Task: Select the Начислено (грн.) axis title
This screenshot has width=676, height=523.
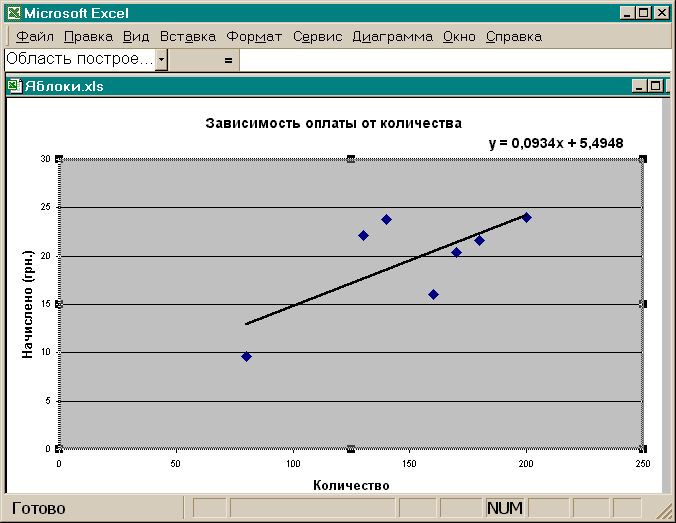Action: [x=27, y=304]
